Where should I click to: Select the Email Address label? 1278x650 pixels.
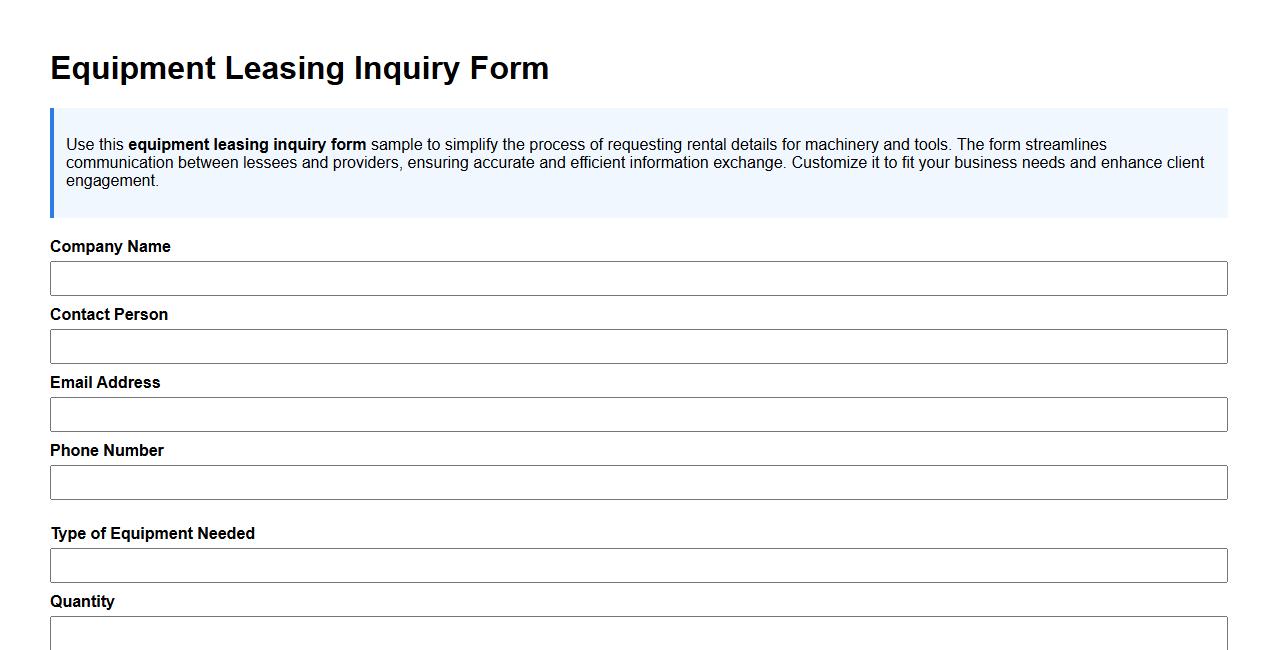105,382
